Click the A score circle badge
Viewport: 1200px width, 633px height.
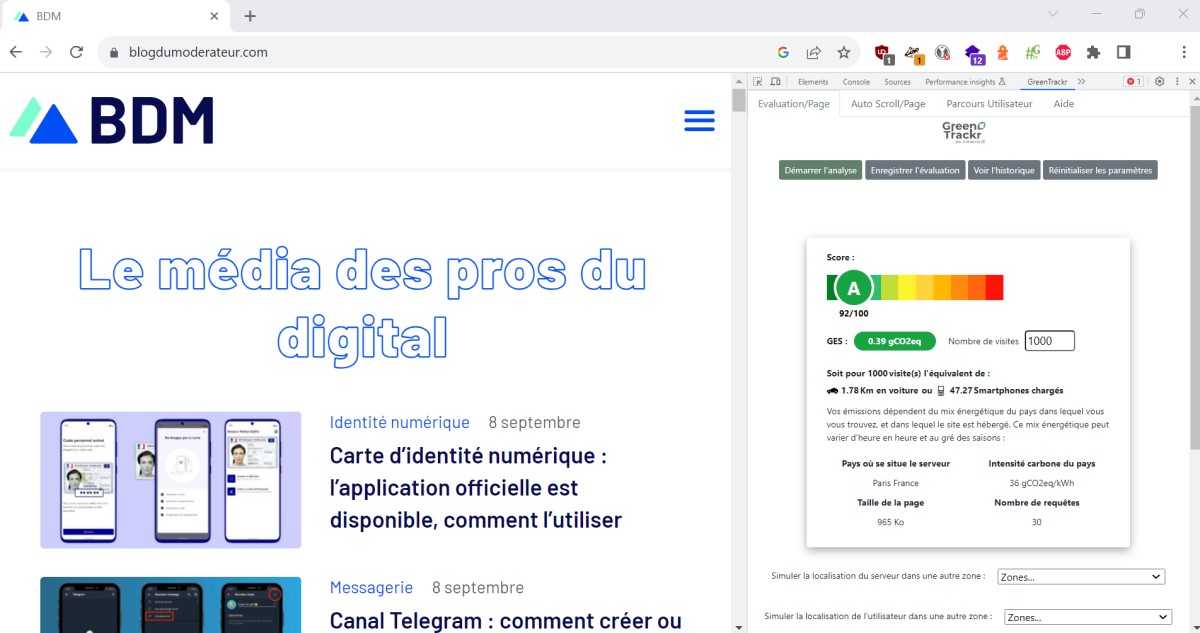[x=853, y=289]
